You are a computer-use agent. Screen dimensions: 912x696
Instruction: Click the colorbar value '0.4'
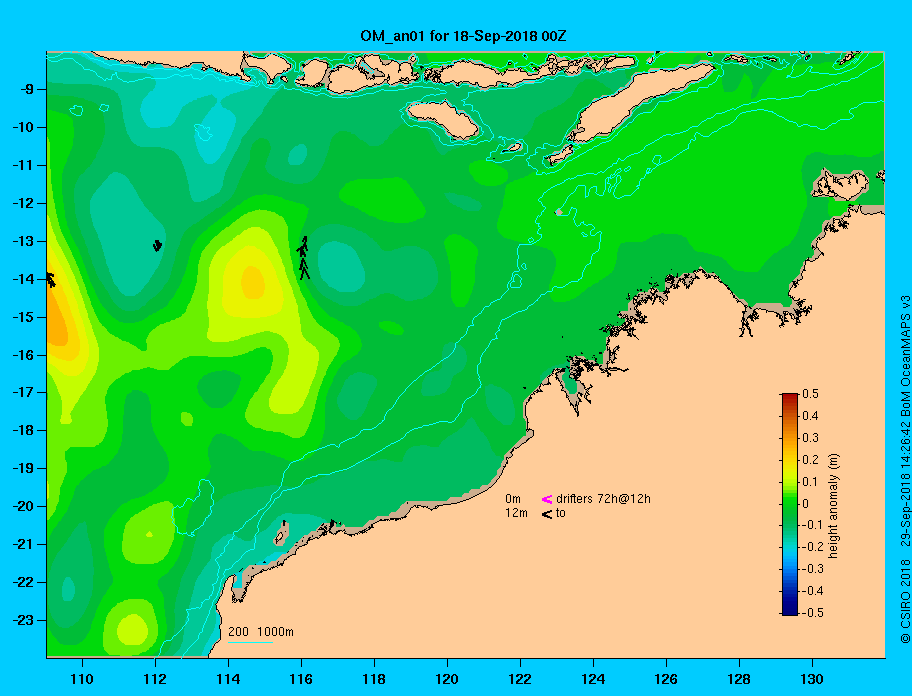[810, 416]
